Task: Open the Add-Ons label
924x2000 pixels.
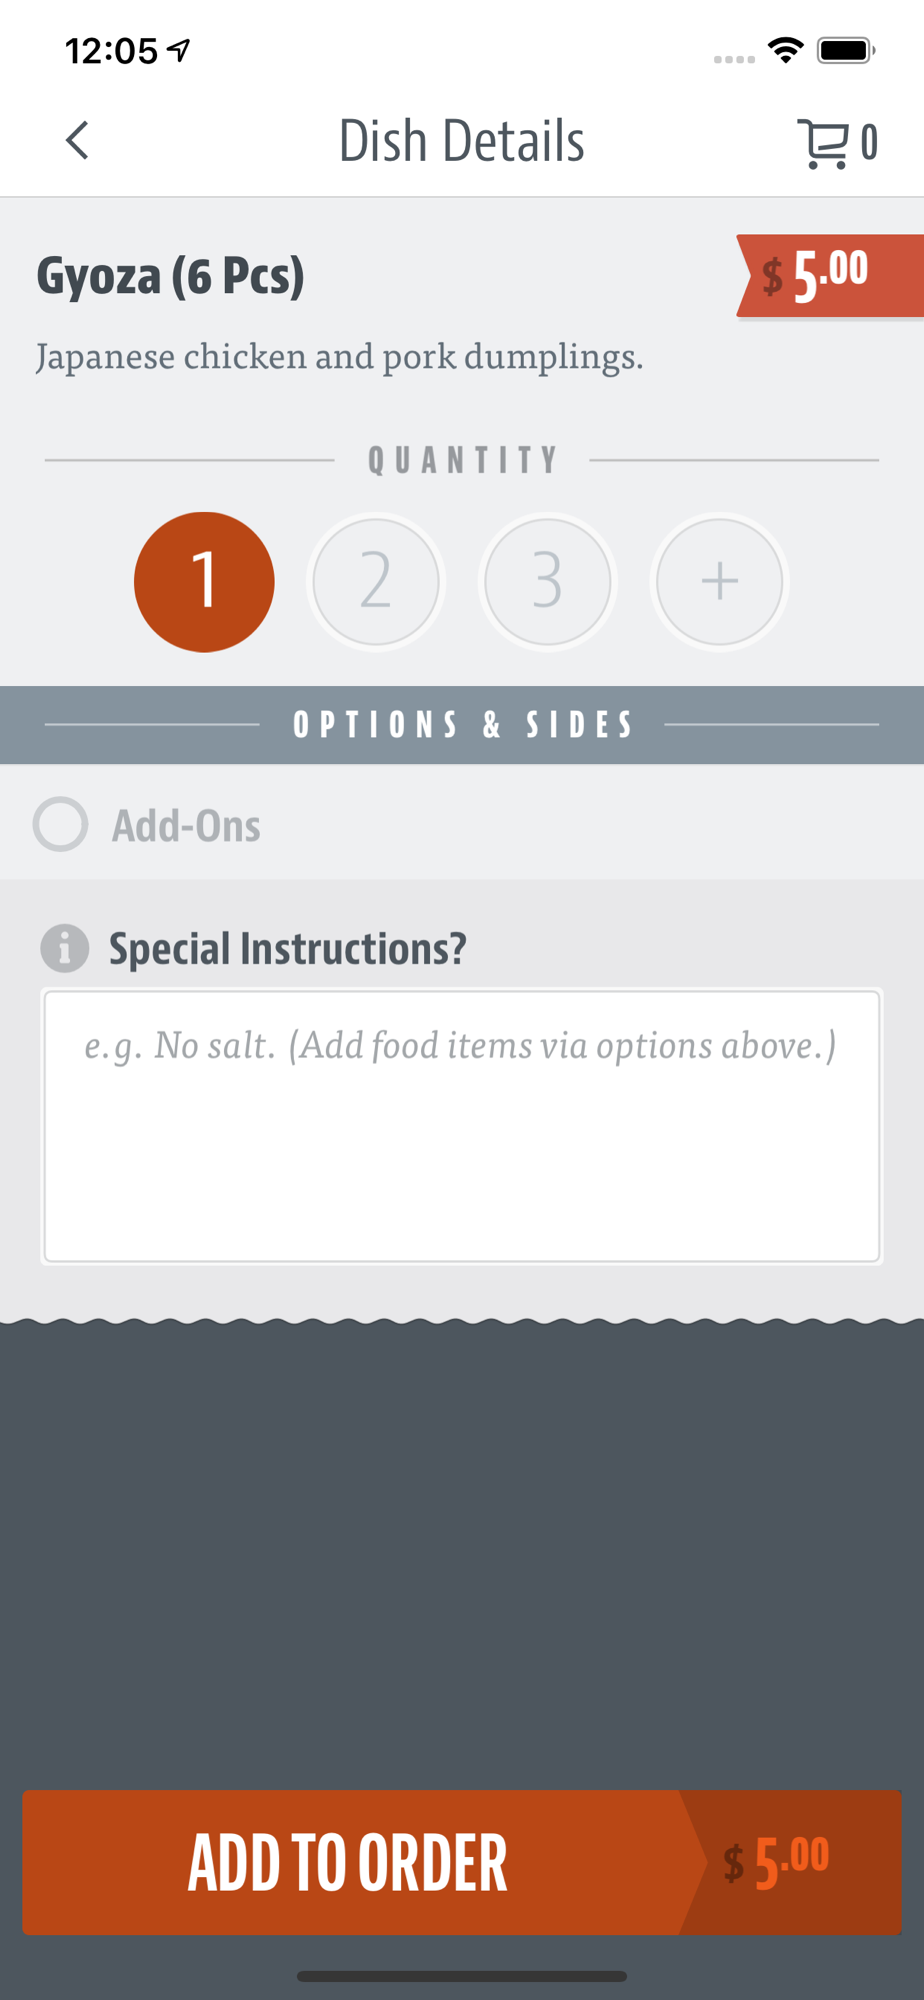Action: 186,826
